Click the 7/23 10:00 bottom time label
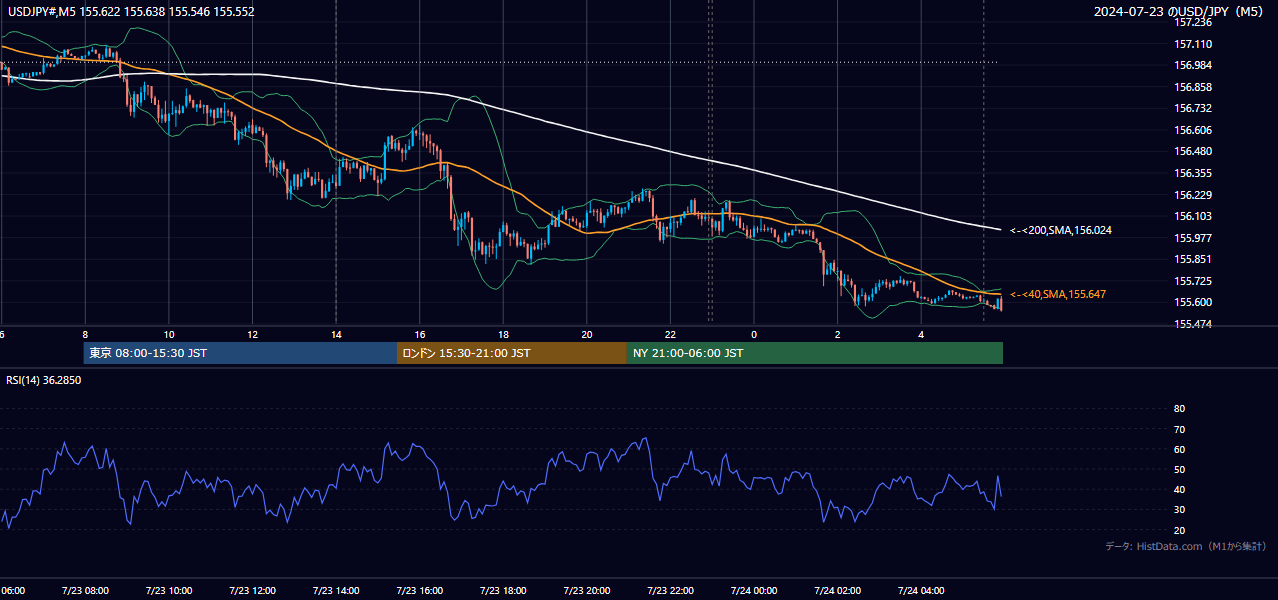The width and height of the screenshot is (1278, 600). click(x=168, y=590)
